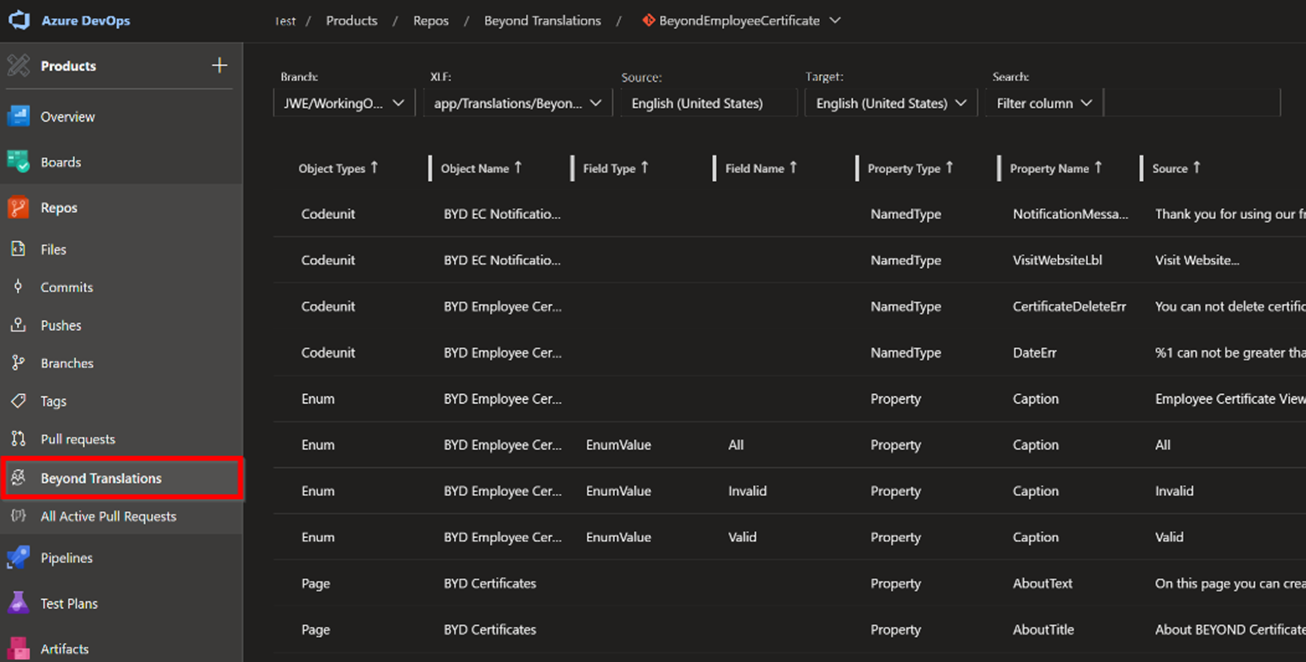
Task: Open Commits under Repos
Action: [x=66, y=287]
